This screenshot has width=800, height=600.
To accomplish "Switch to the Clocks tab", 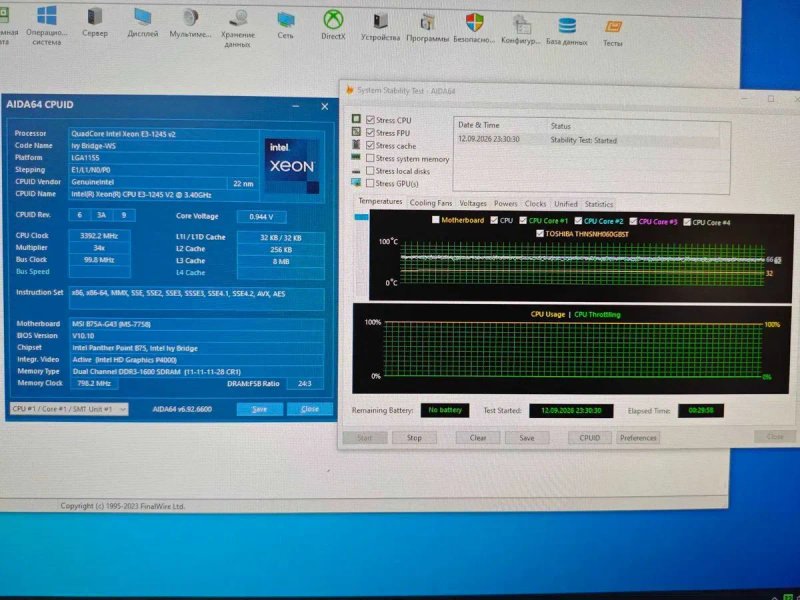I will 535,204.
